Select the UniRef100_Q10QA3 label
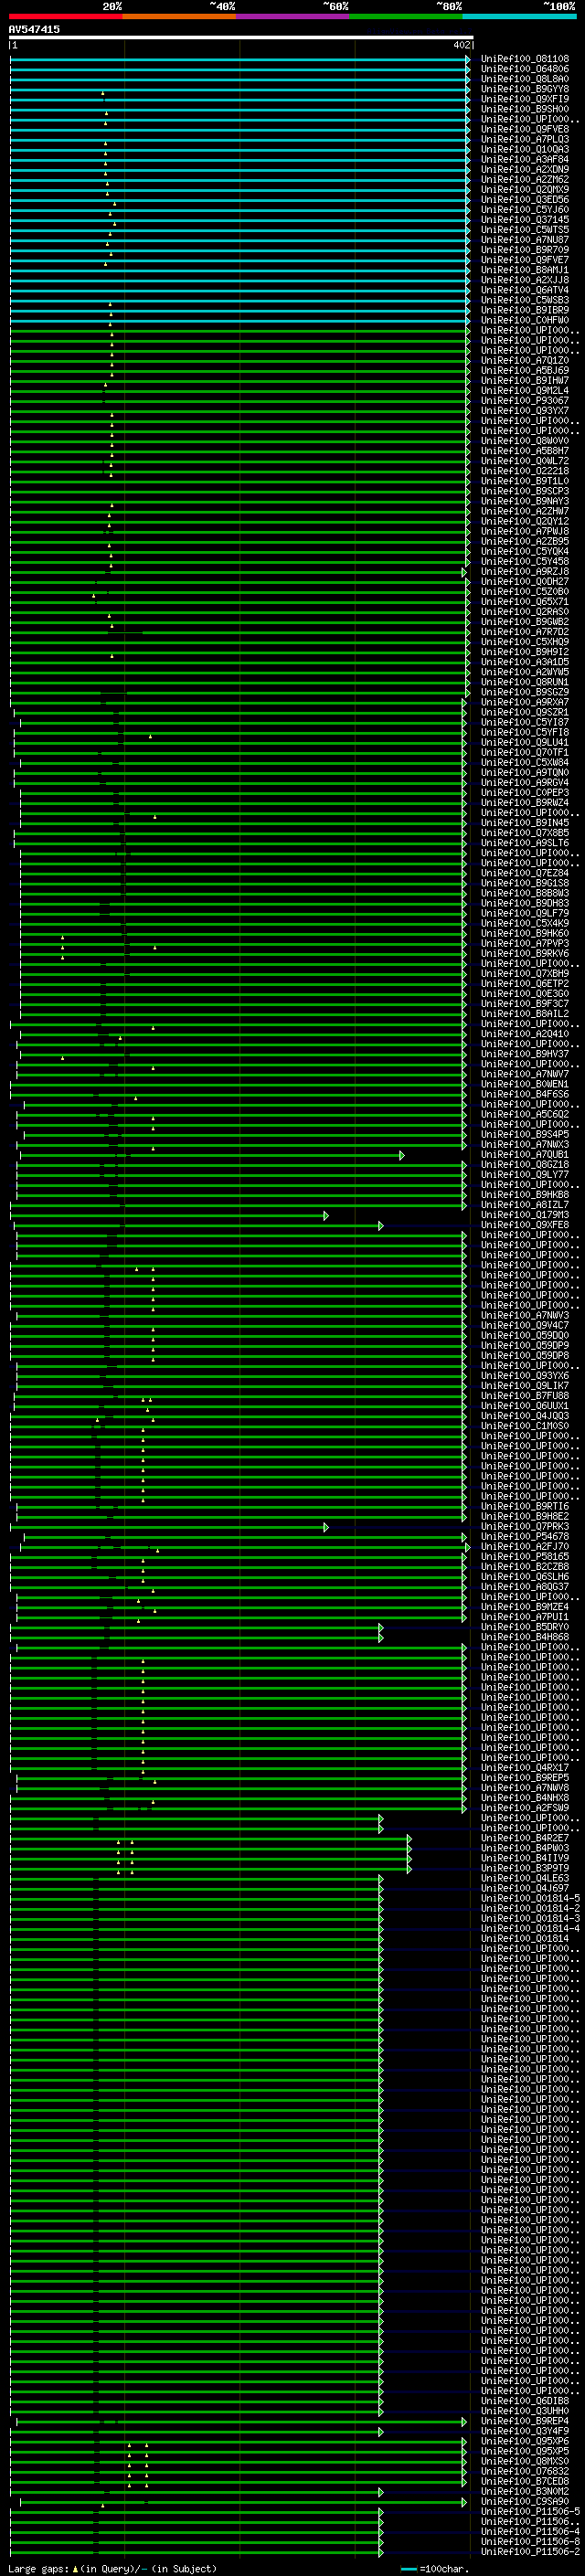585x2576 pixels. click(x=525, y=149)
